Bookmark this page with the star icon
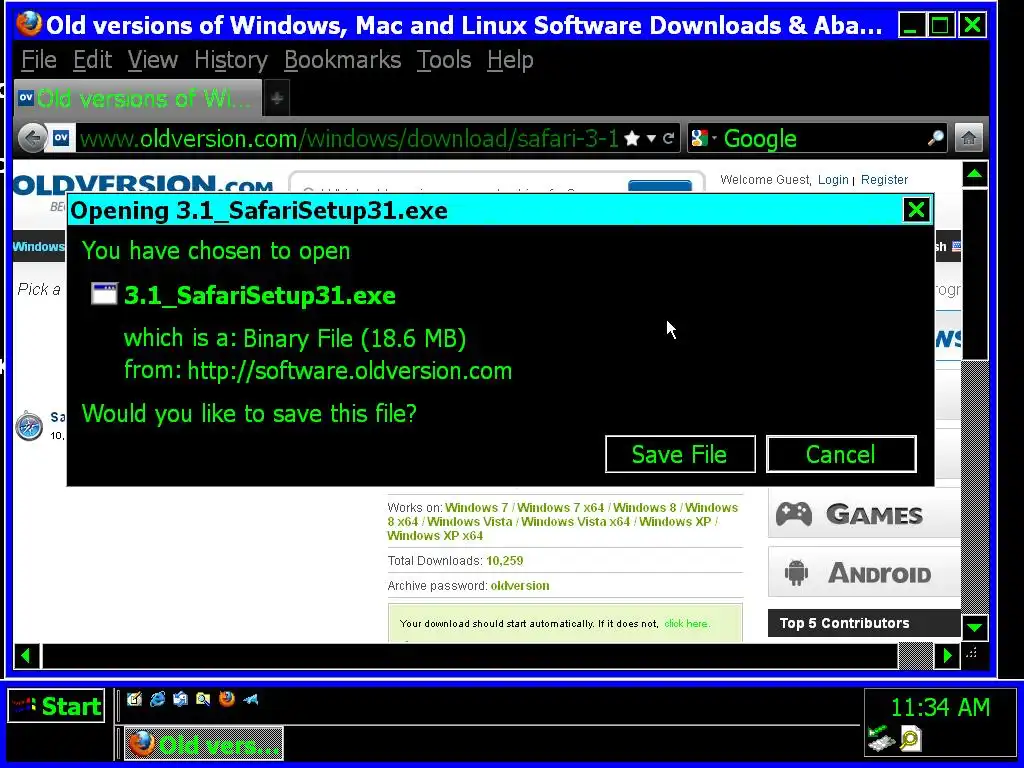The image size is (1024, 768). click(x=632, y=138)
